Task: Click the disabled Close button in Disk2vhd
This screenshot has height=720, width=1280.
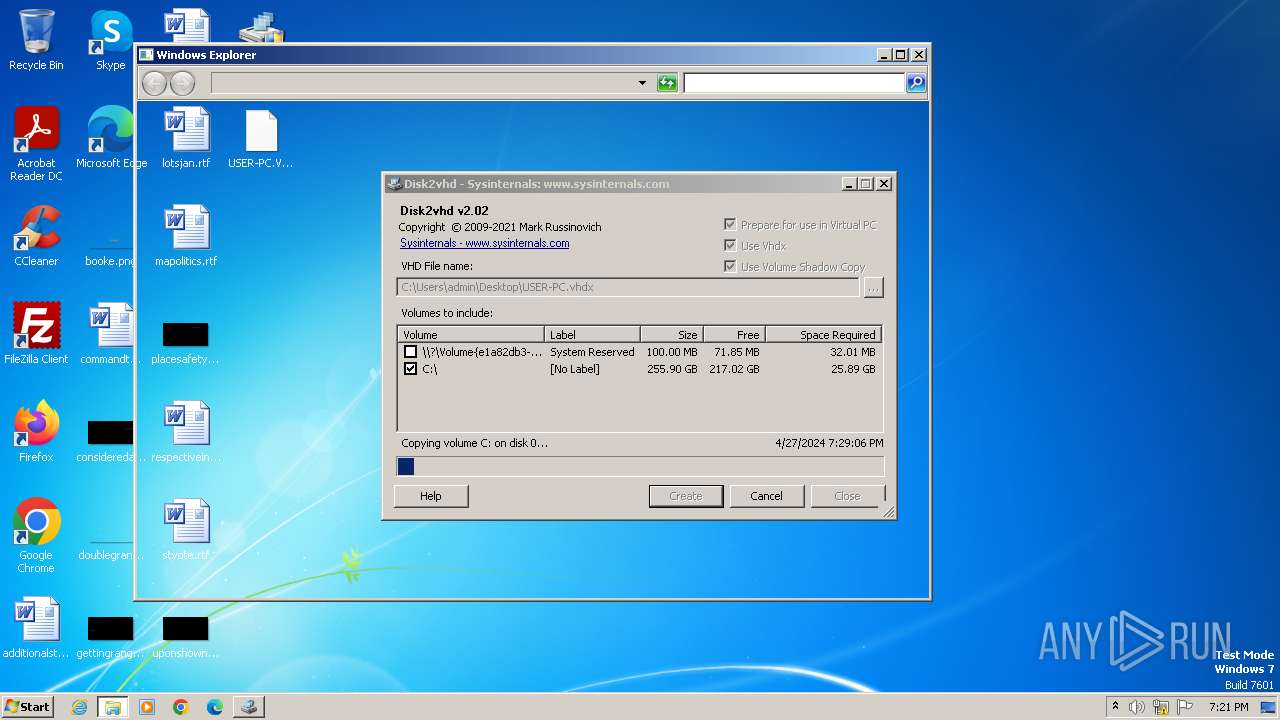Action: click(x=847, y=496)
